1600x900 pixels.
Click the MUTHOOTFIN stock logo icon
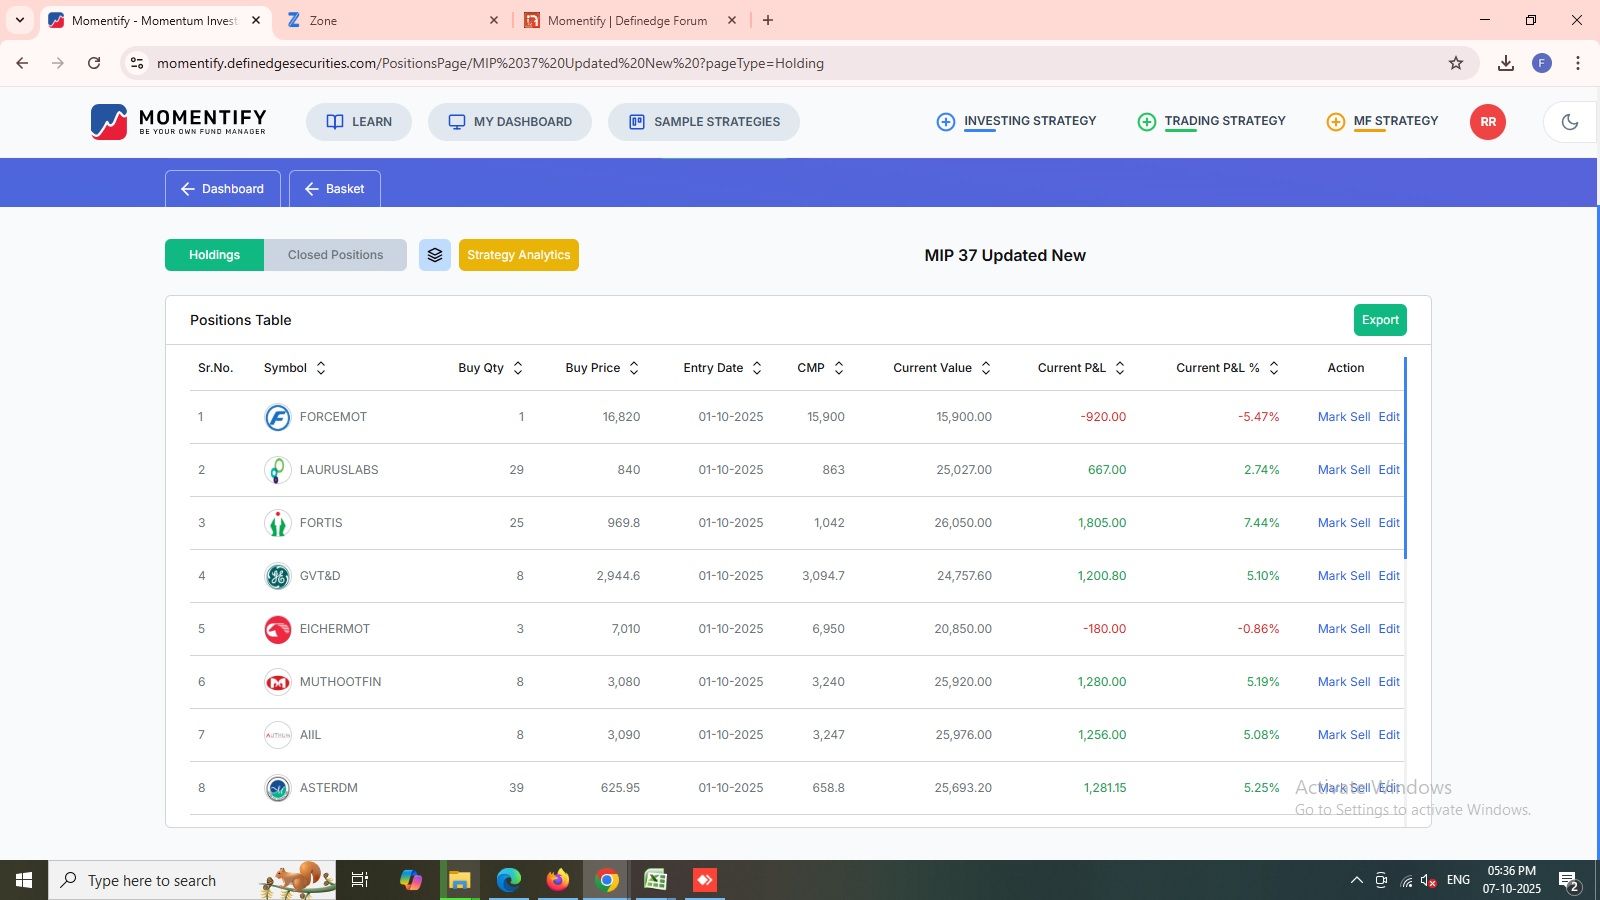[277, 682]
